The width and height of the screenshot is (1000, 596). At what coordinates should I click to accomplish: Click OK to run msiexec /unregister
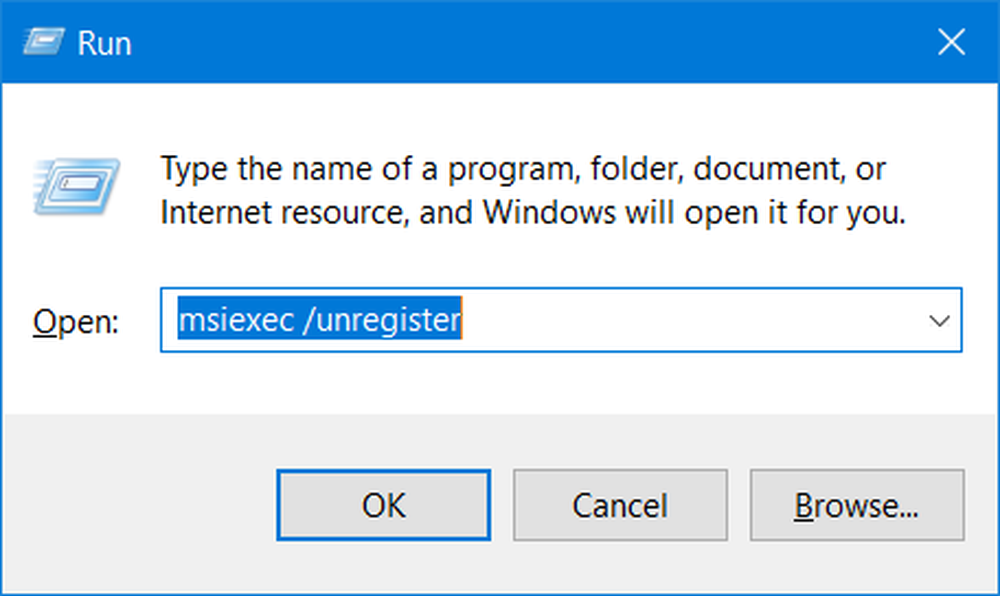click(383, 505)
